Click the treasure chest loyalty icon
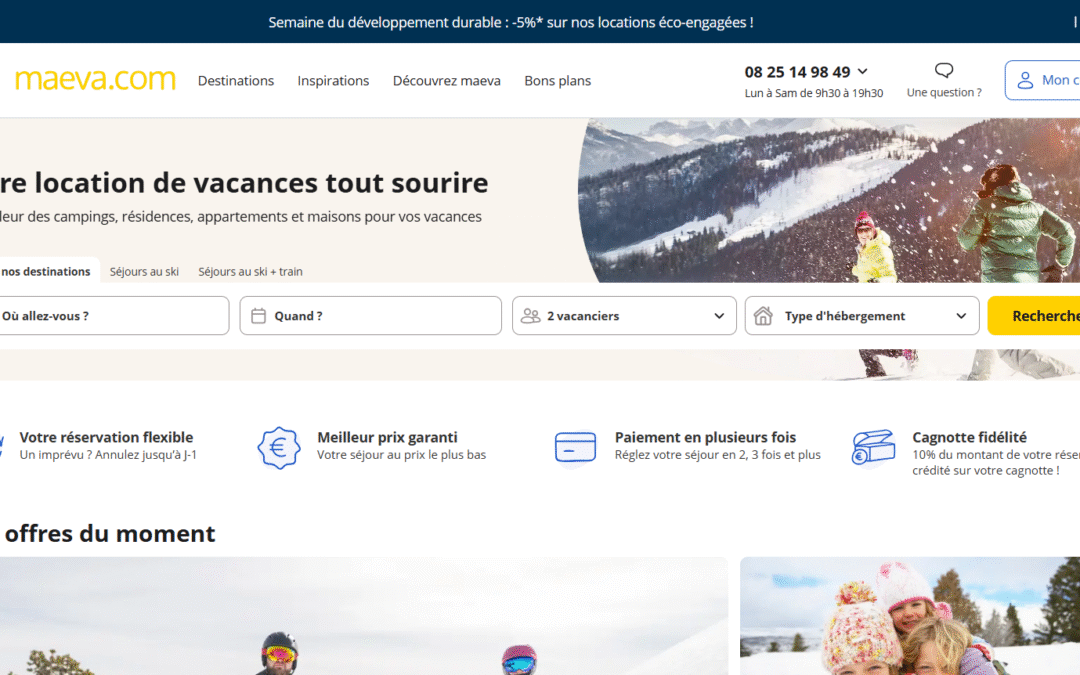 pos(873,448)
